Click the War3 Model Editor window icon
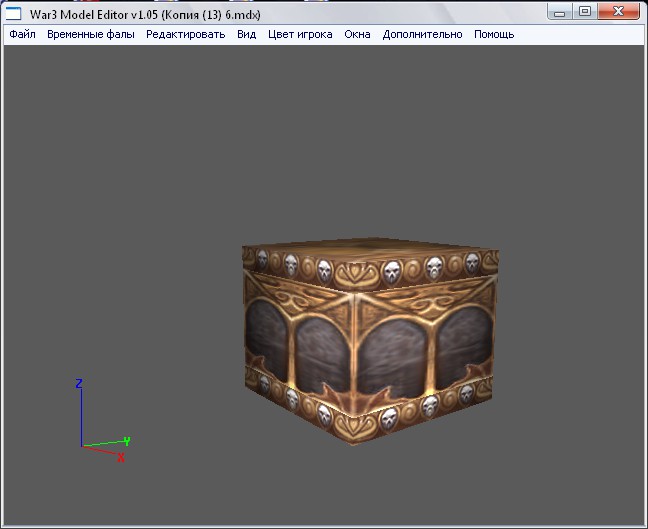The width and height of the screenshot is (648, 529). point(13,14)
